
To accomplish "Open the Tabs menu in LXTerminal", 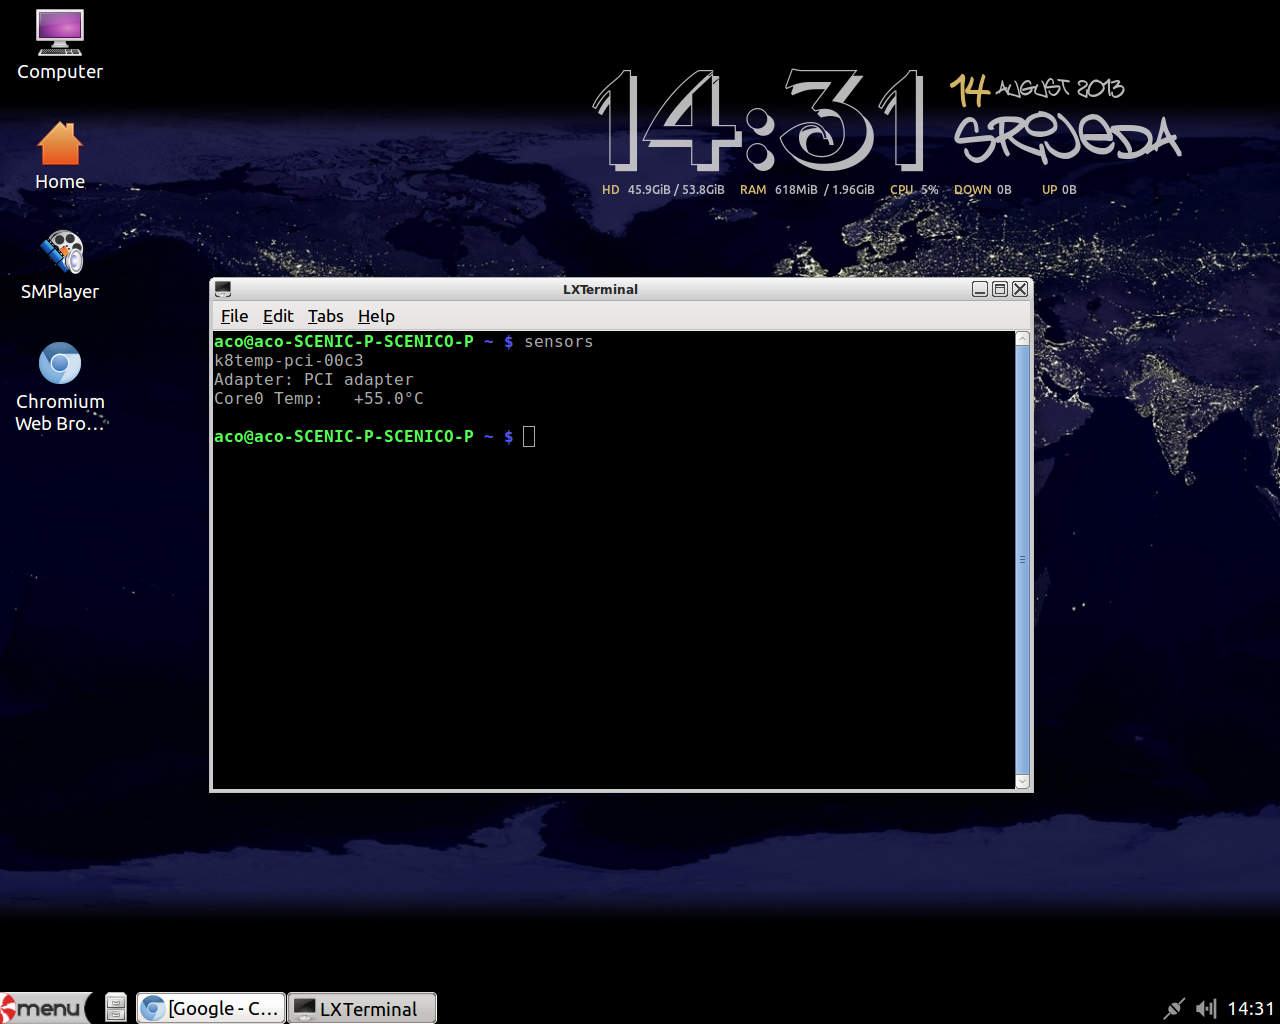I will click(x=325, y=316).
